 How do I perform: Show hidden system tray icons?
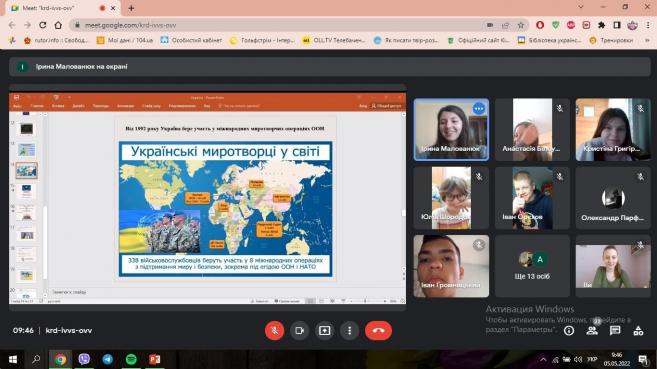click(x=543, y=359)
